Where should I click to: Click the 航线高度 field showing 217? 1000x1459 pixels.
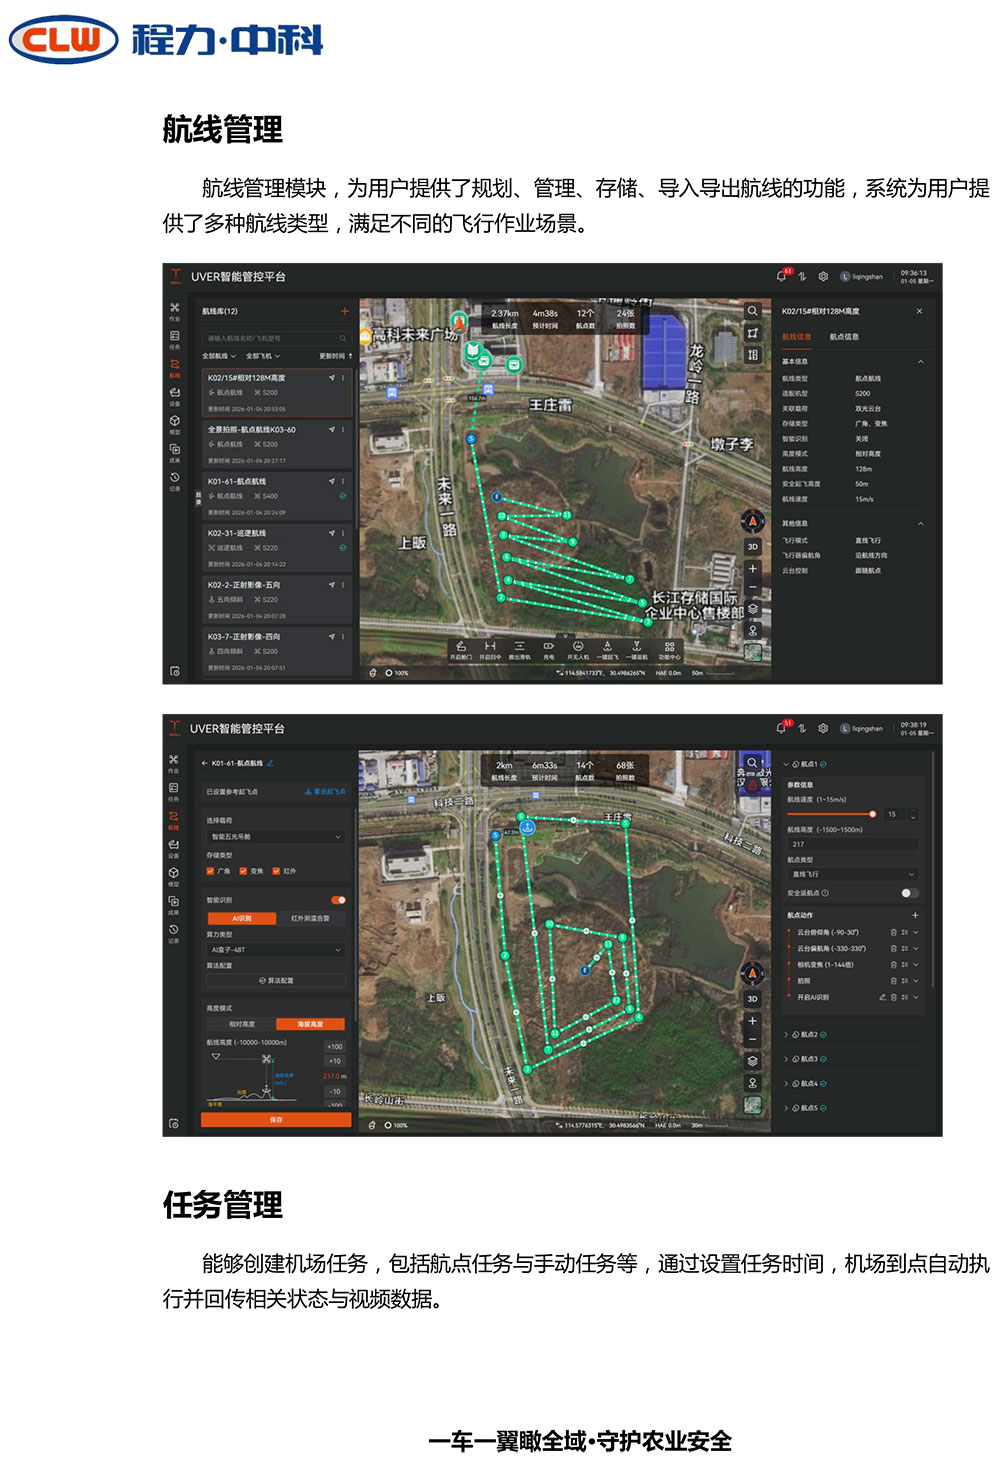(851, 844)
